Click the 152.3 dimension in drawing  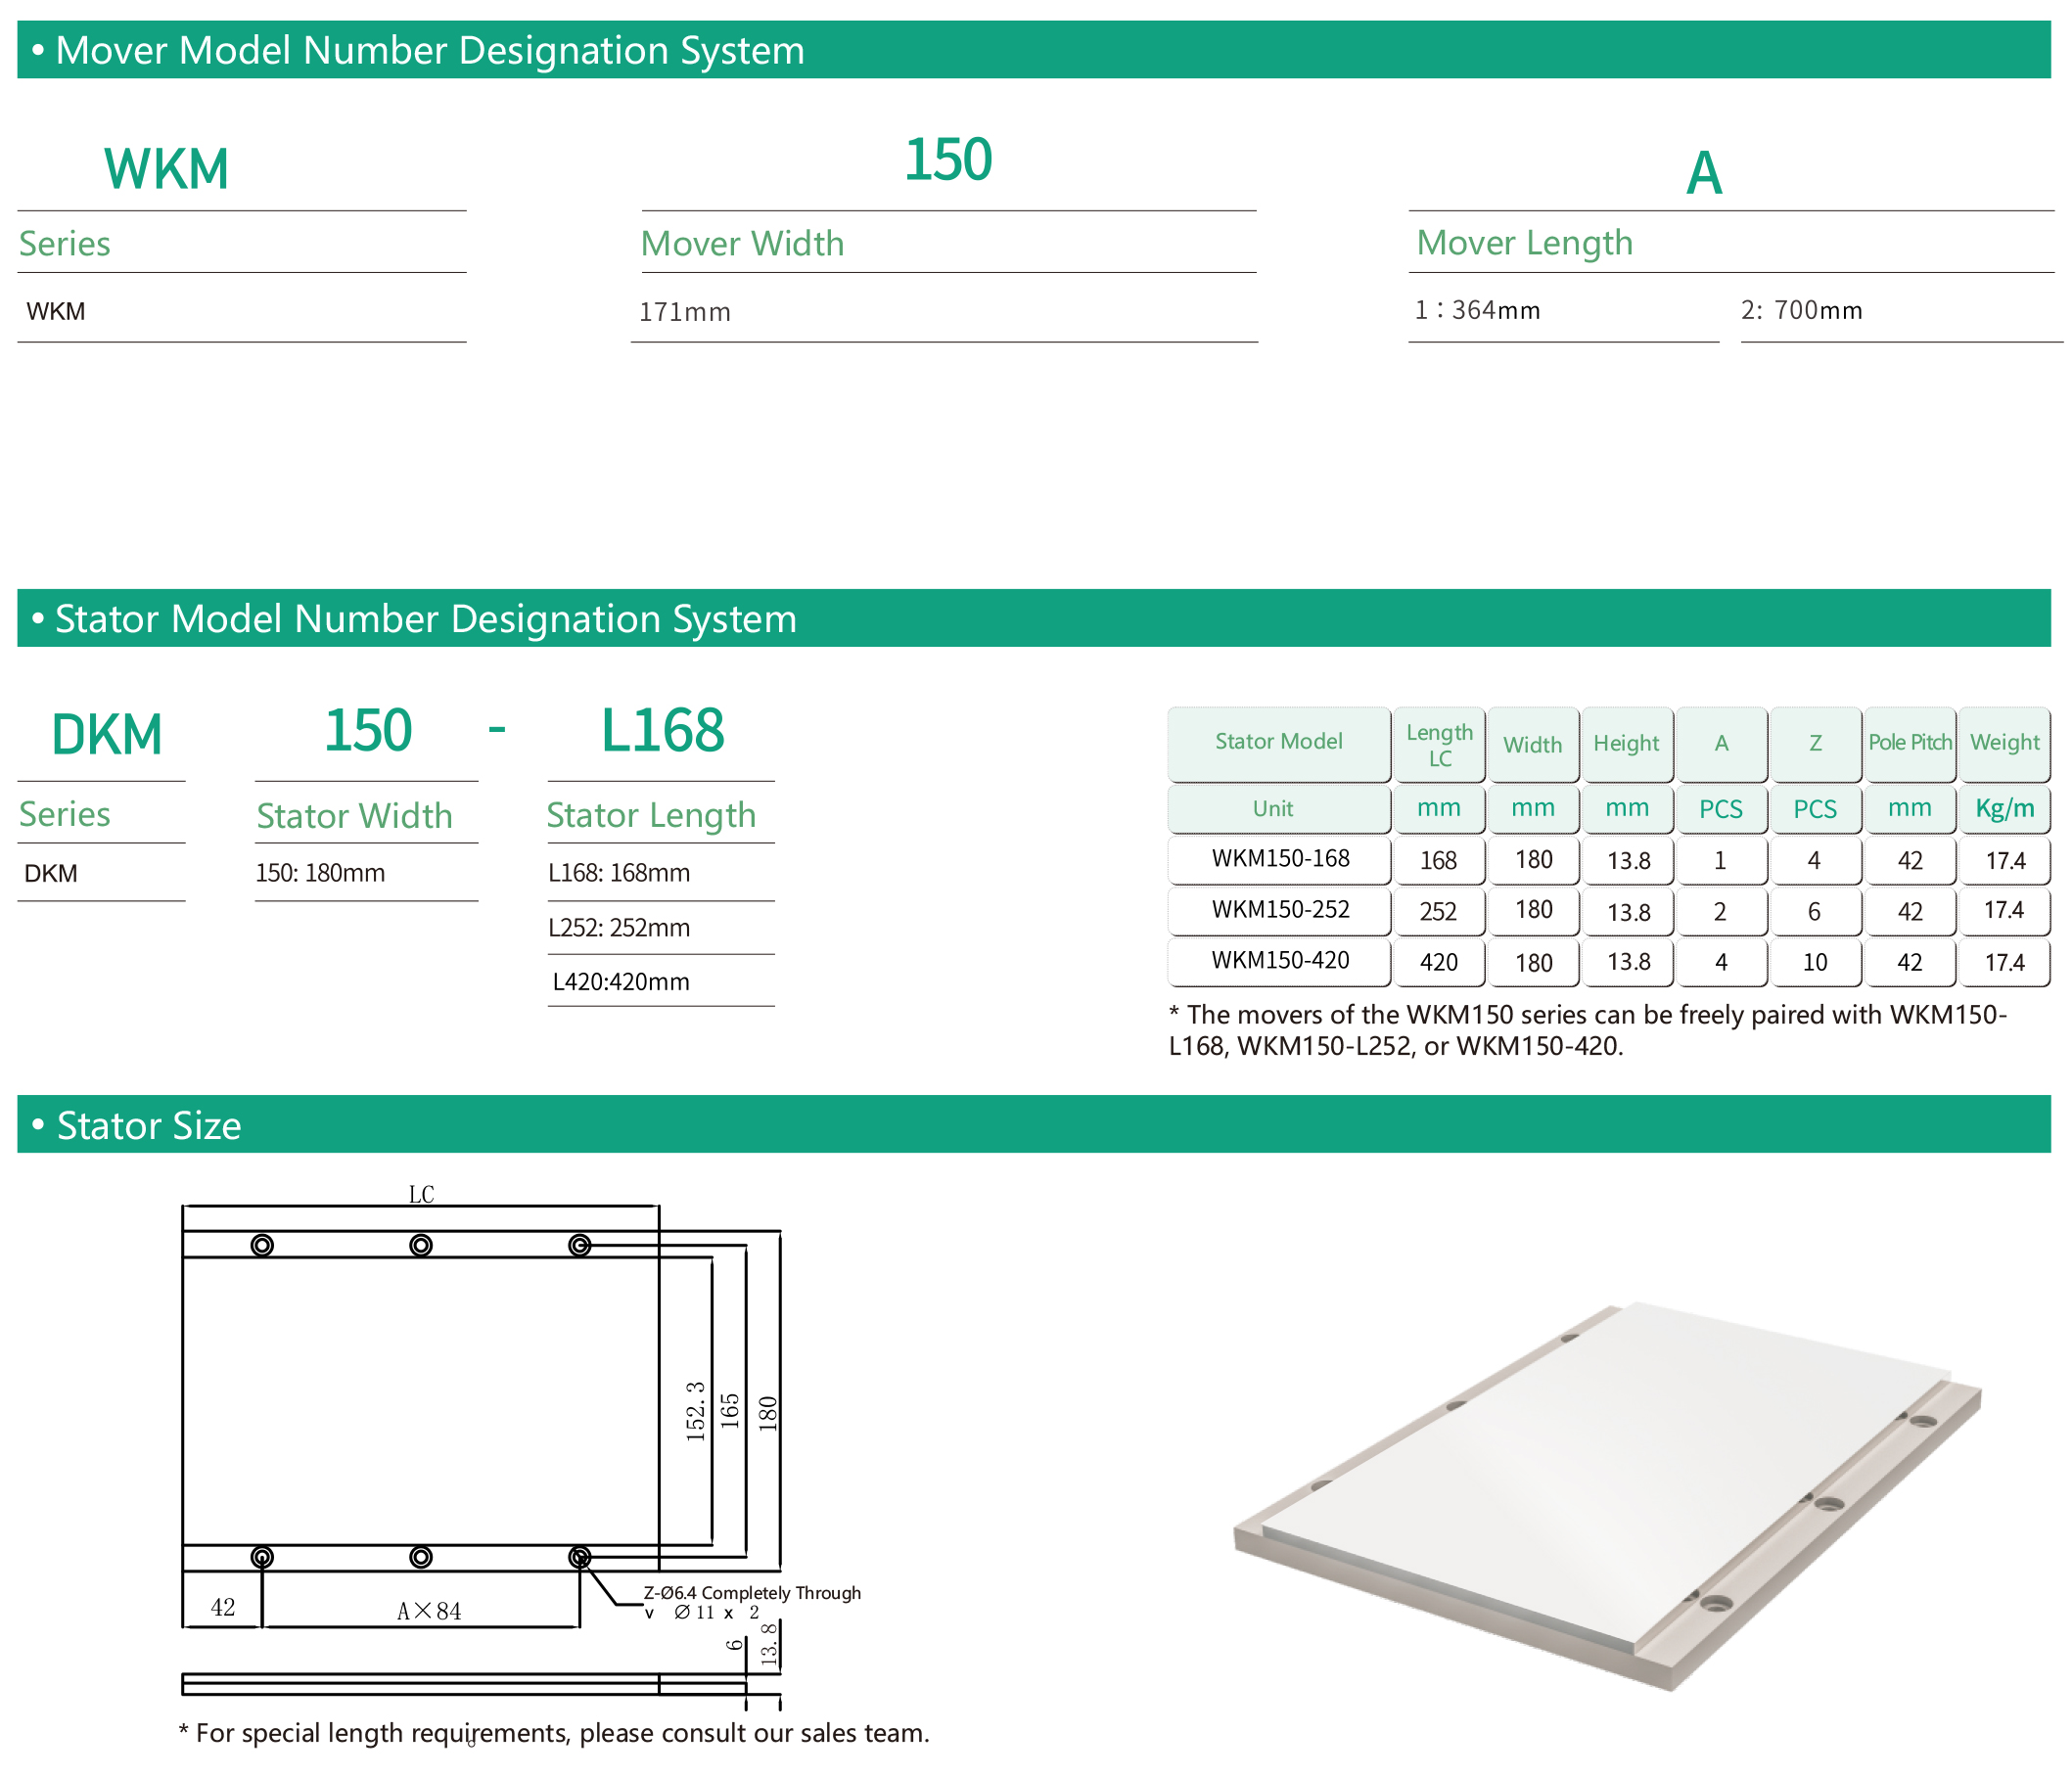coord(696,1411)
